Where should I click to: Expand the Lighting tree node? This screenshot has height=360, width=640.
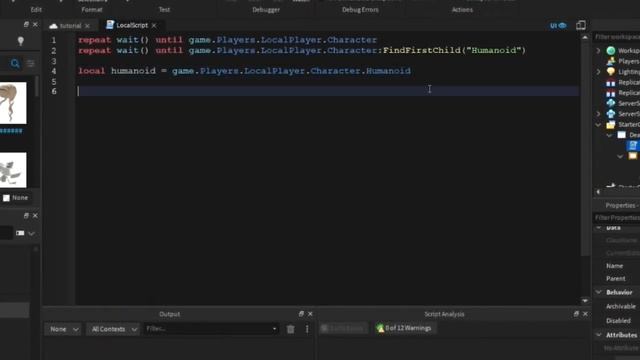coord(598,72)
